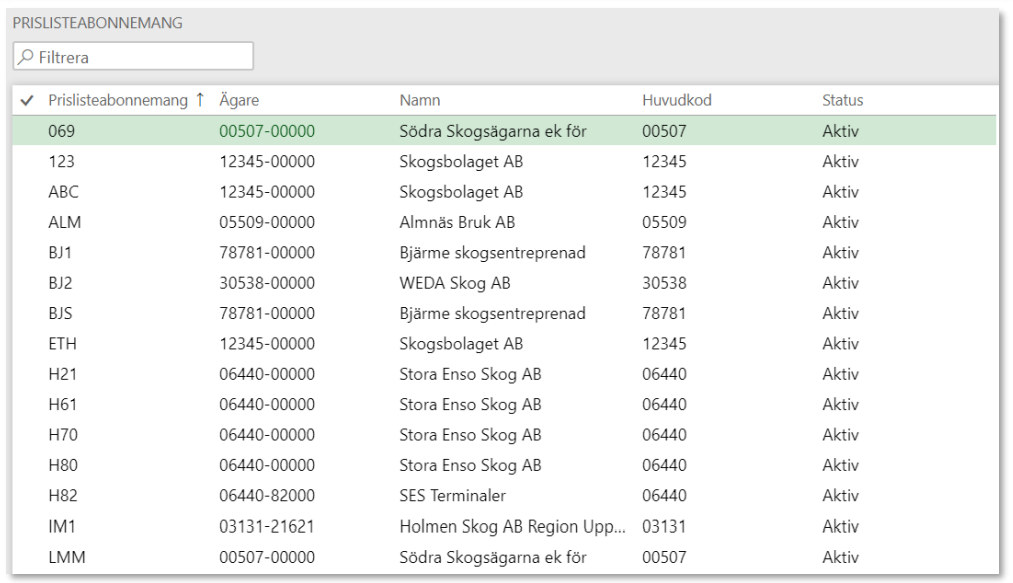Select the row with code BJ1

click(x=504, y=252)
